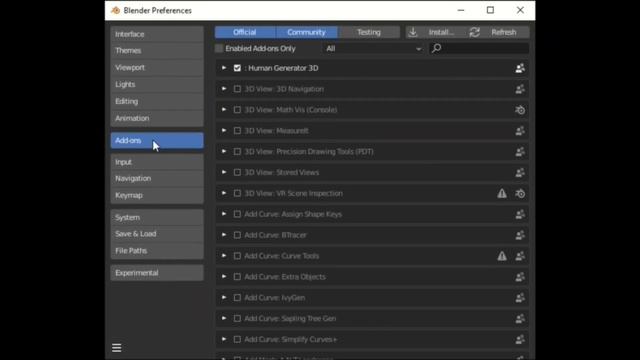Screen dimensions: 640x360
Task: Click the add-on search field
Action: (x=479, y=49)
